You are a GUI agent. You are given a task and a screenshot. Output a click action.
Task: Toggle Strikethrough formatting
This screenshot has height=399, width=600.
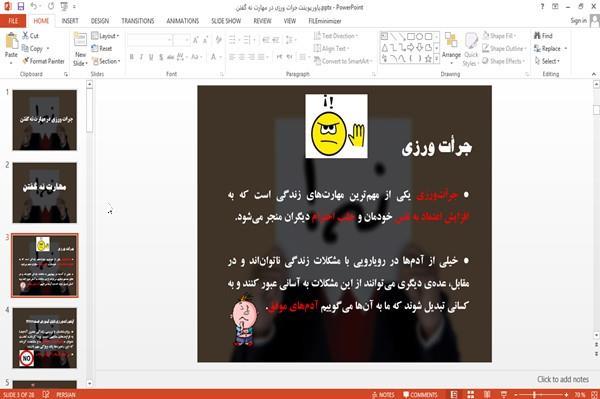point(171,57)
